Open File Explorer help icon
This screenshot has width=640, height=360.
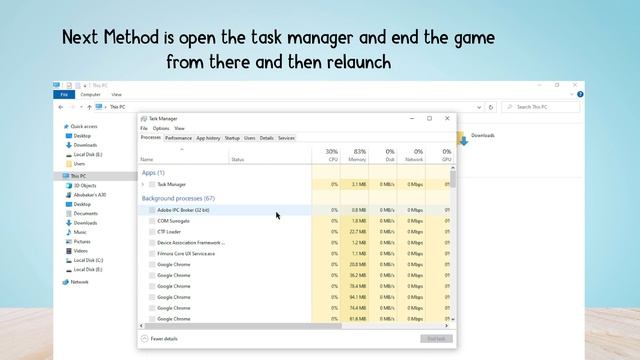tap(580, 94)
